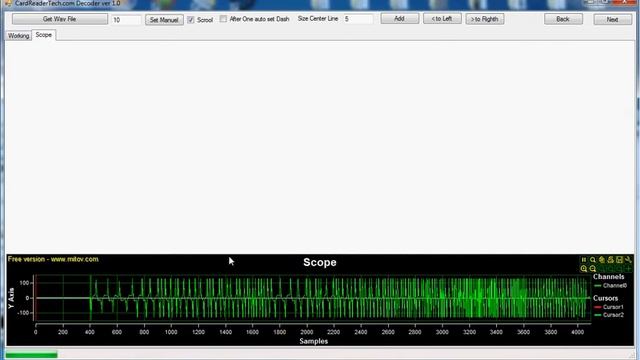
Task: Click the Scope title text
Action: pos(320,262)
